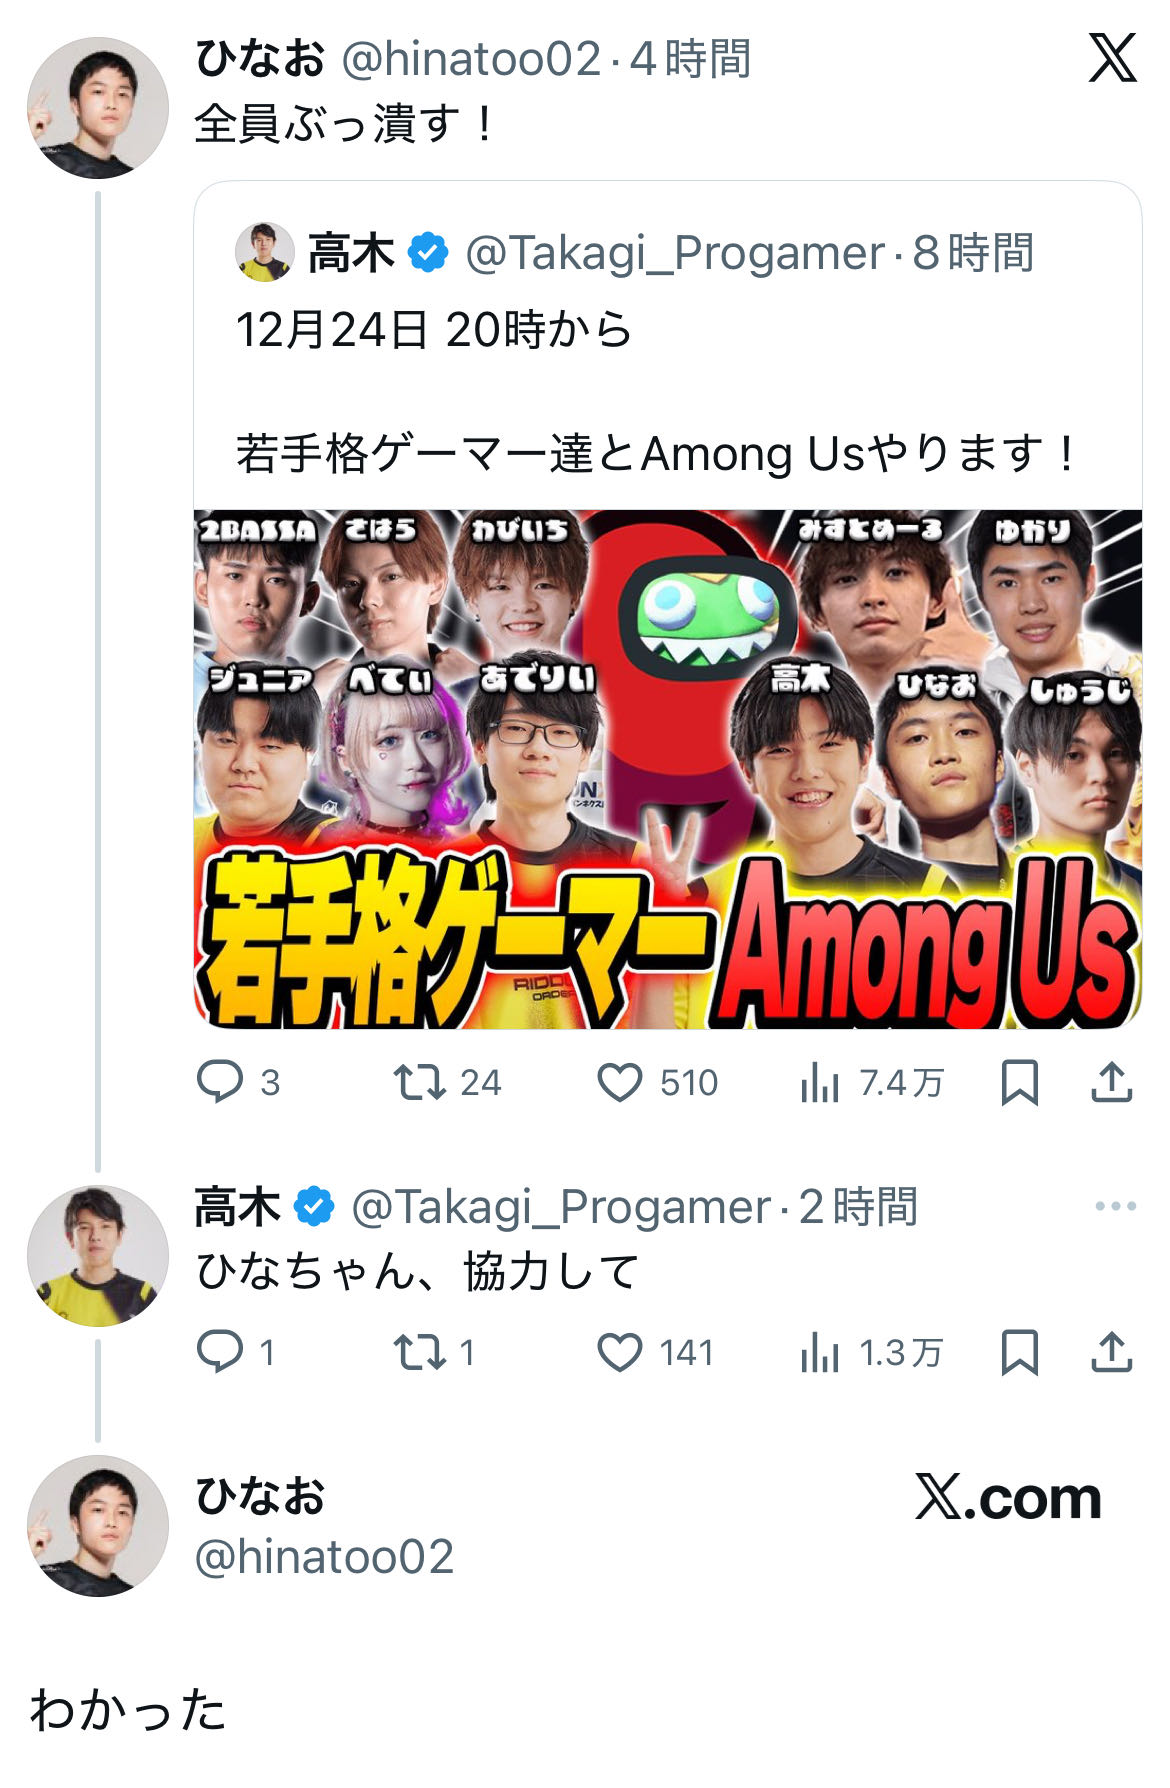Image resolution: width=1170 pixels, height=1788 pixels.
Task: Share the Among Us announcement post
Action: pos(1111,1082)
